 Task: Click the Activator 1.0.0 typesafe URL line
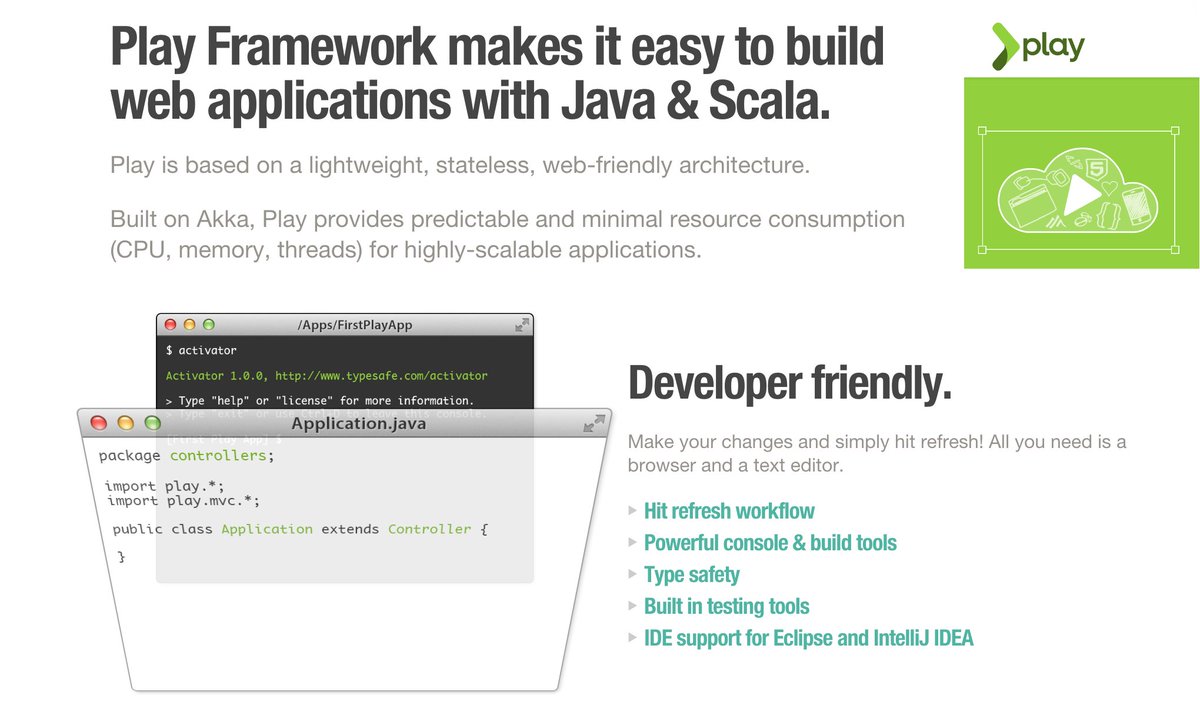tap(327, 376)
